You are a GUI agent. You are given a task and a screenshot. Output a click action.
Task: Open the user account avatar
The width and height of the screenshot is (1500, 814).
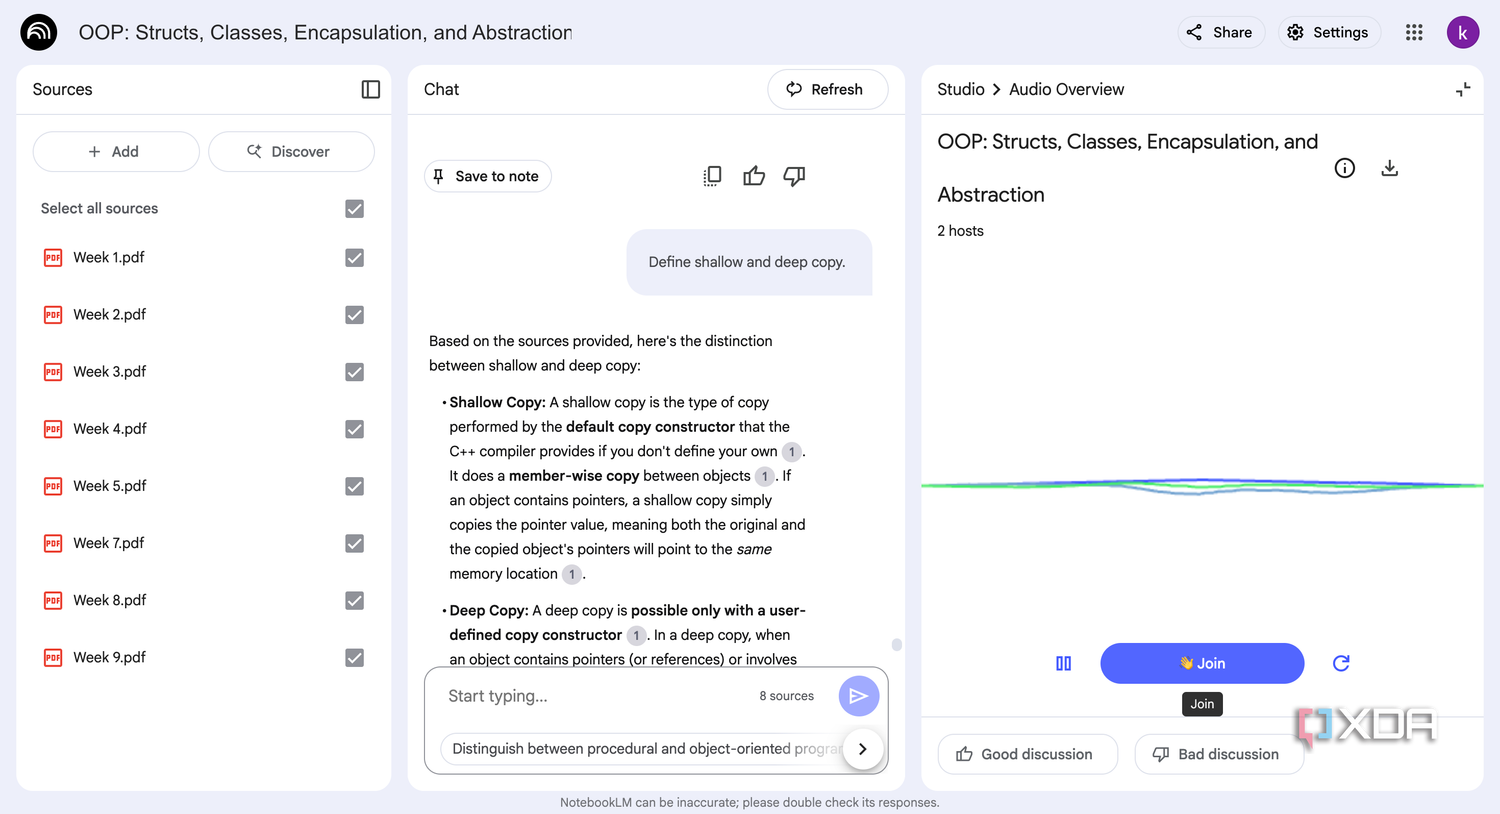1463,32
